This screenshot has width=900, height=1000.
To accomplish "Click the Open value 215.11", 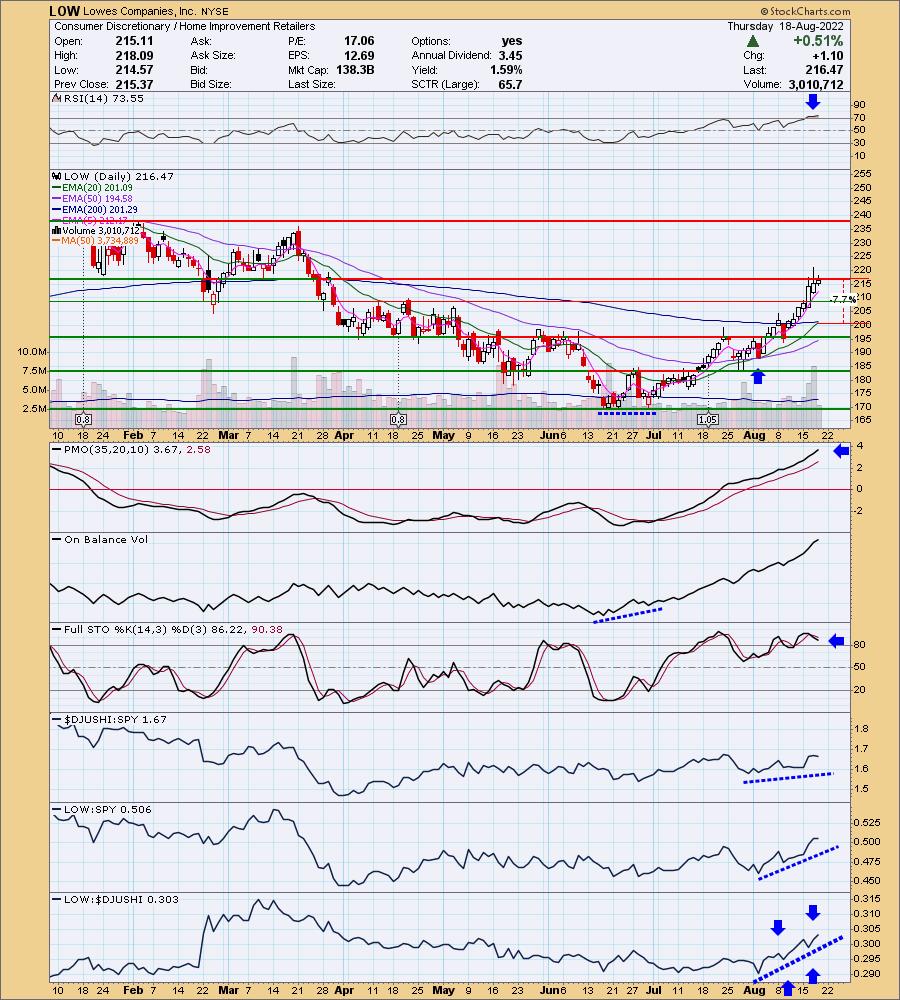I will coord(135,41).
